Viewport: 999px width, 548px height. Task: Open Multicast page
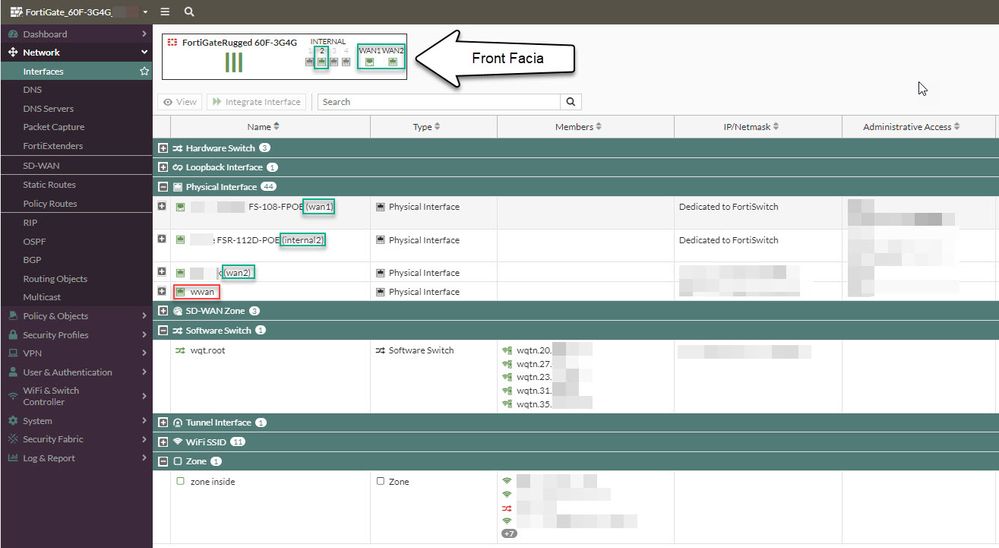(42, 298)
